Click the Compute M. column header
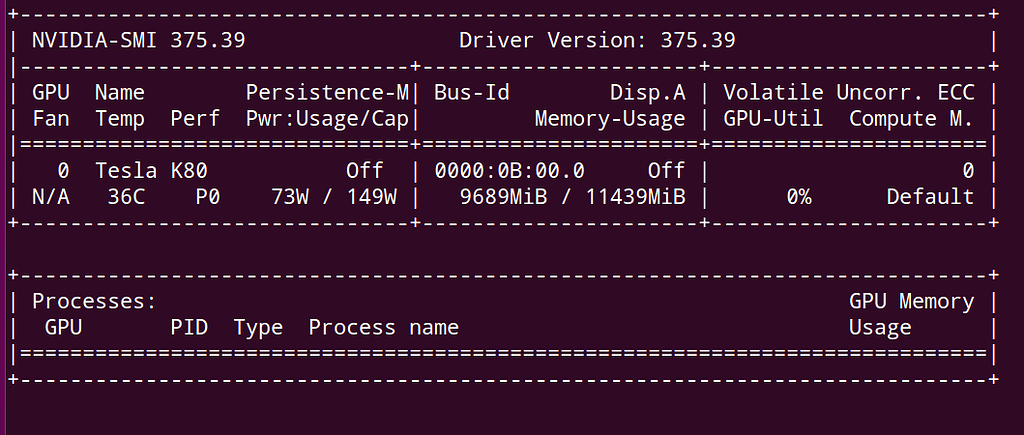This screenshot has width=1024, height=435. (911, 119)
